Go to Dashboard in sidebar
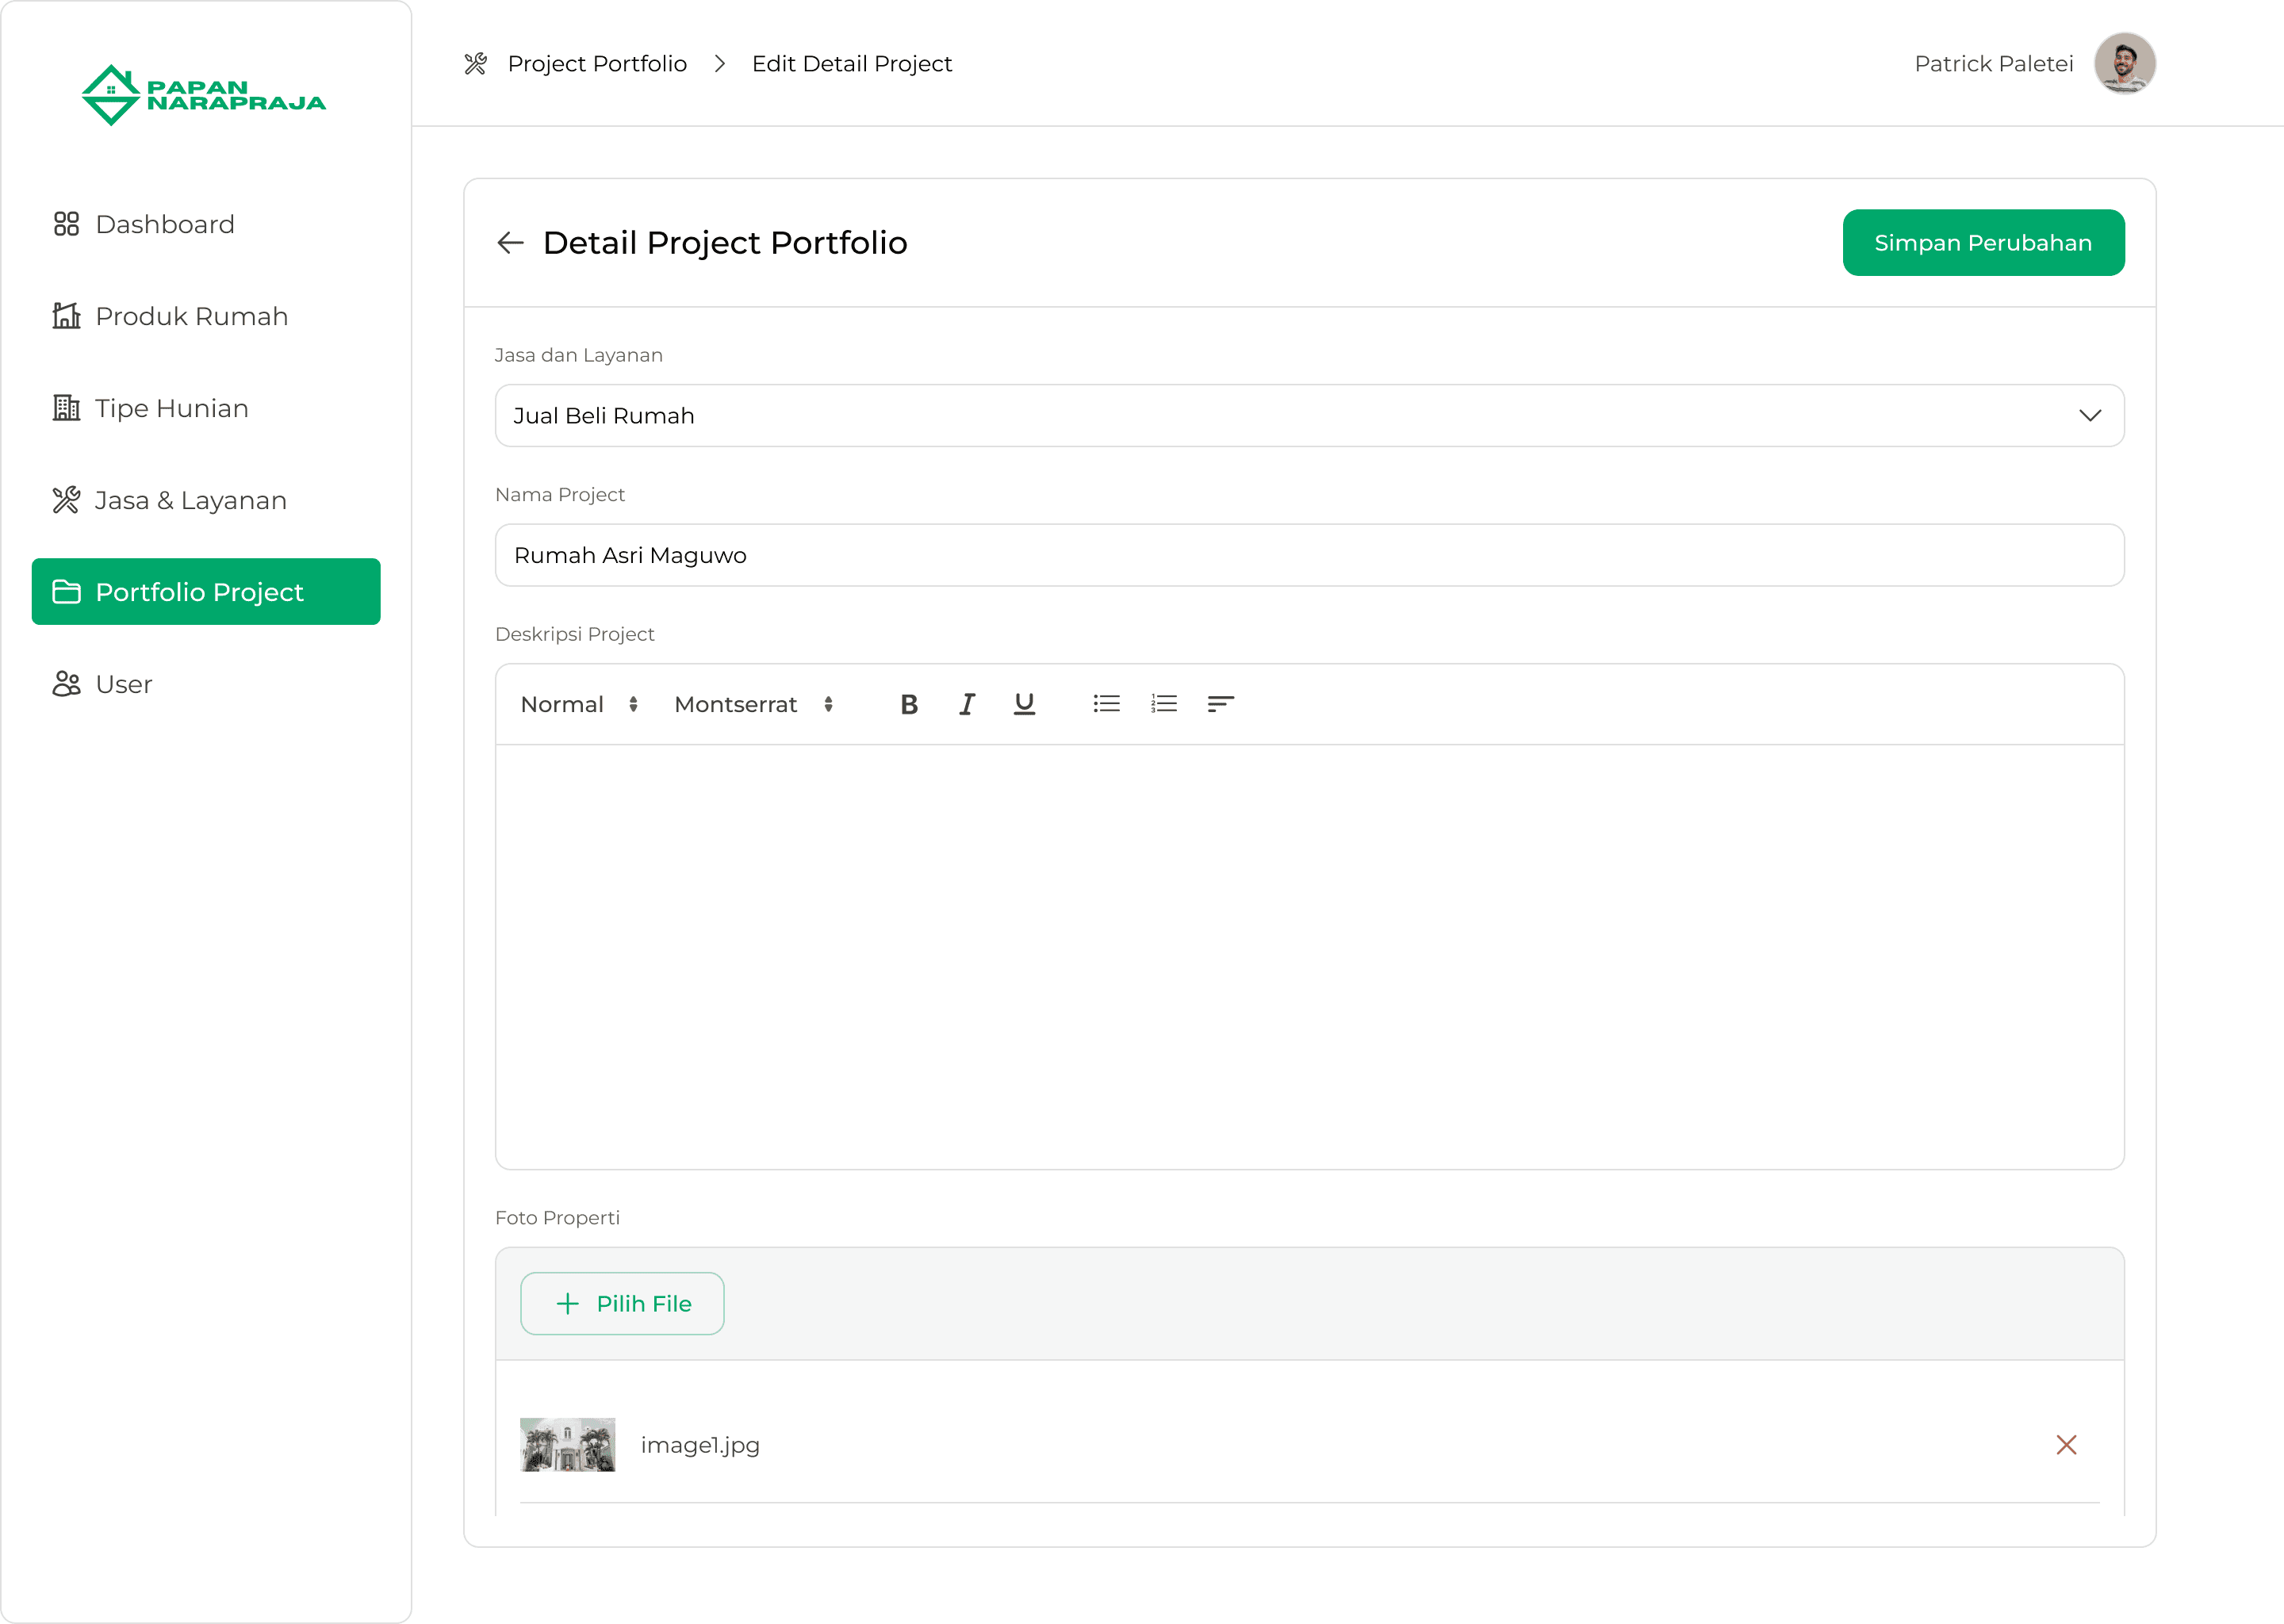 [165, 224]
